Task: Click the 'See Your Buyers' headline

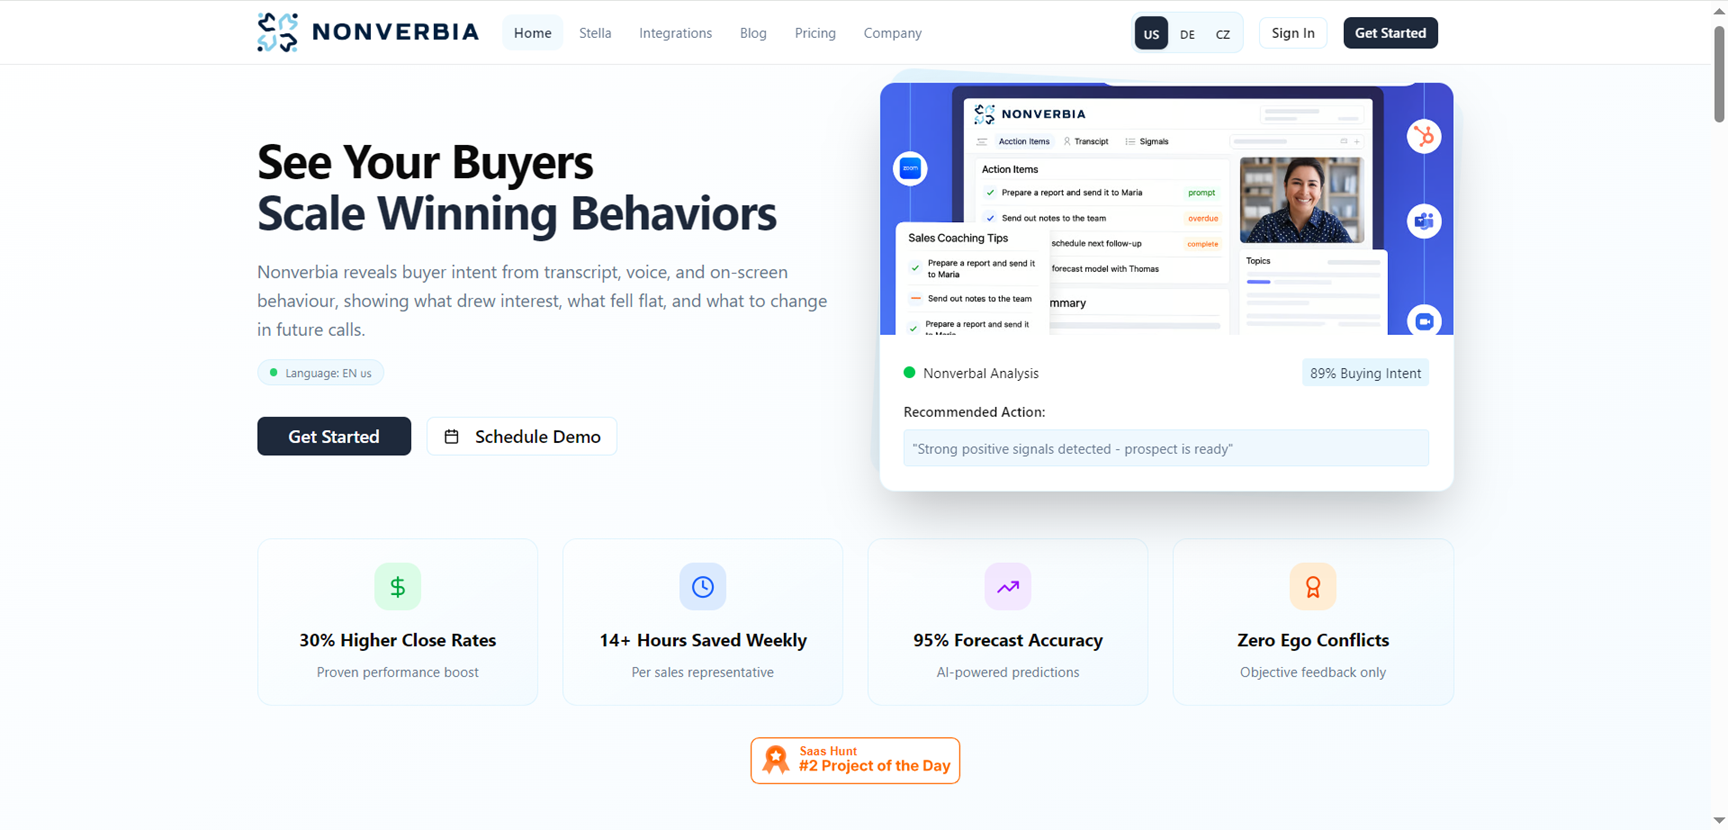Action: (425, 162)
